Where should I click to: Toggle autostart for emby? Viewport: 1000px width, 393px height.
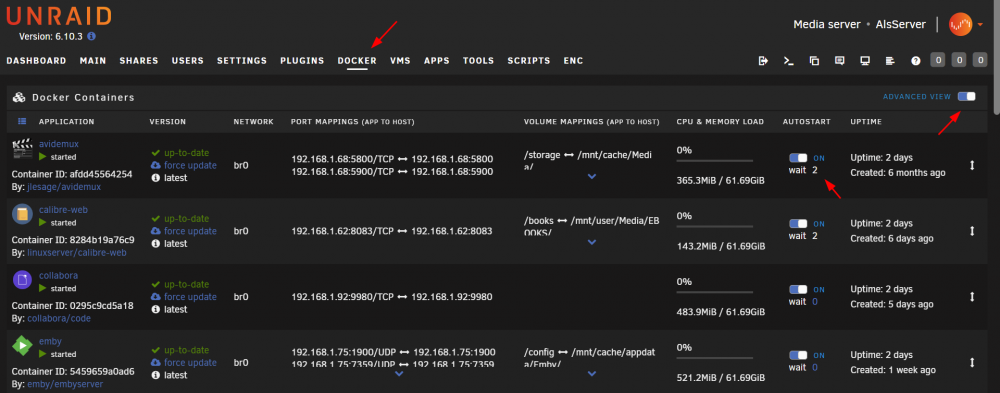click(x=798, y=355)
